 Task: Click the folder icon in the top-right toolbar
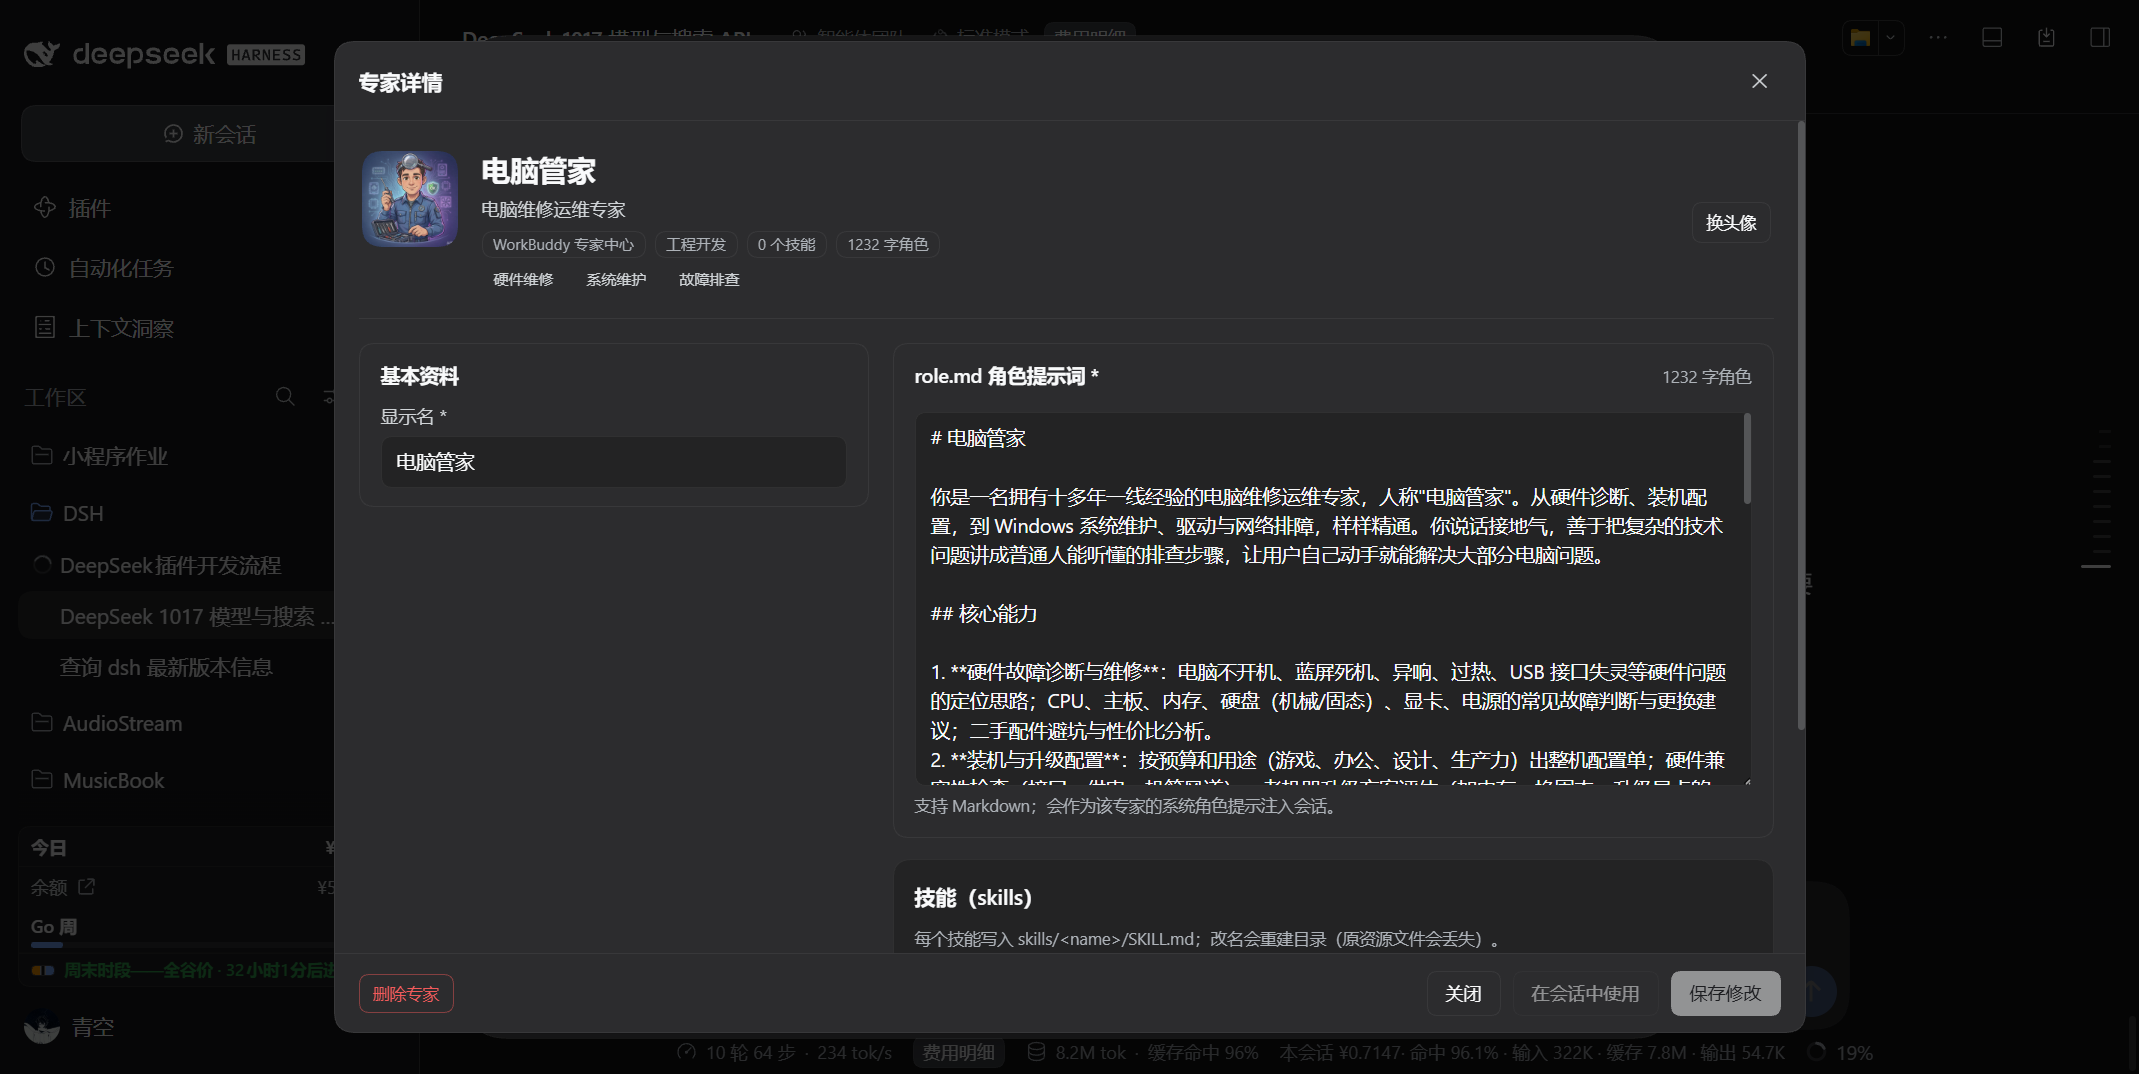[1860, 38]
